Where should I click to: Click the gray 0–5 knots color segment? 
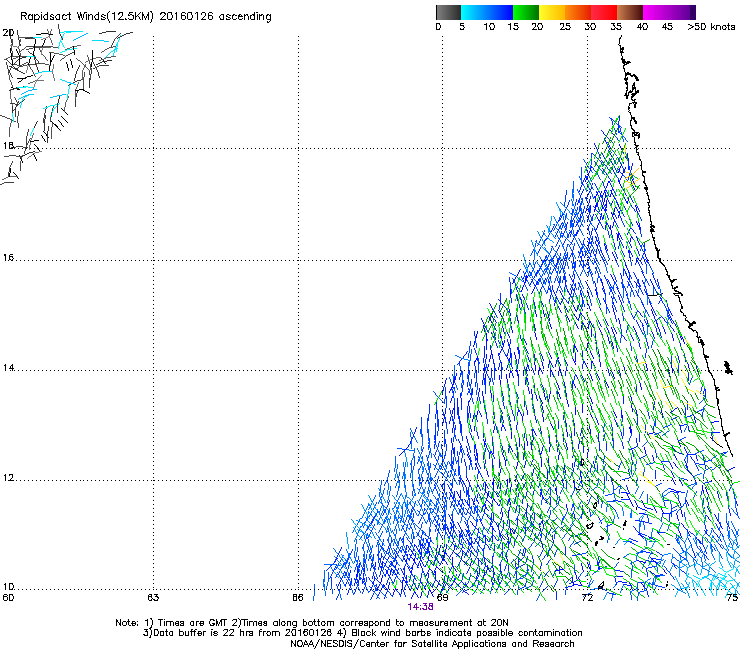click(x=448, y=12)
